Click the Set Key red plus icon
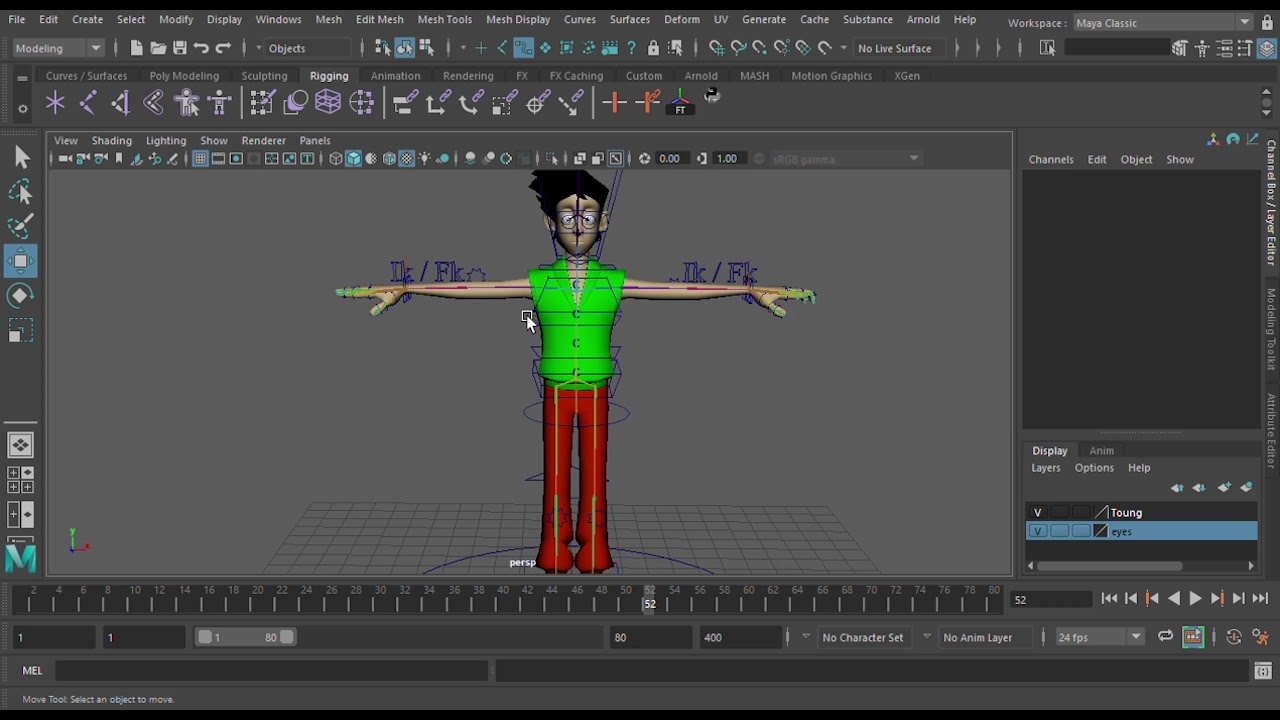The image size is (1280, 720). (615, 102)
